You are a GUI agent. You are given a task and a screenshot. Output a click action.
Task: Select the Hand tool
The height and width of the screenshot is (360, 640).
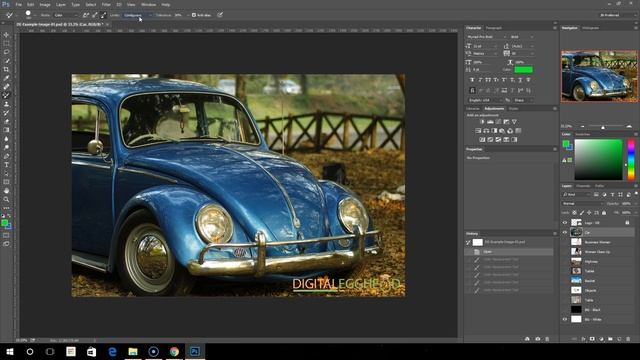tap(6, 191)
